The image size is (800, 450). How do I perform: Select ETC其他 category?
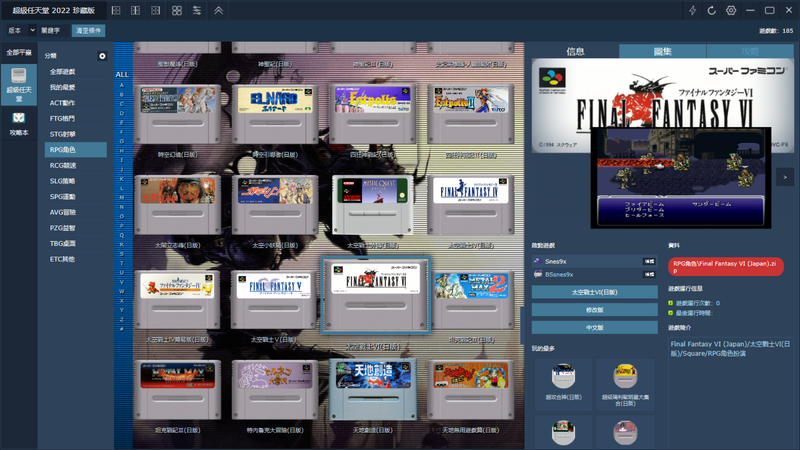pos(76,259)
